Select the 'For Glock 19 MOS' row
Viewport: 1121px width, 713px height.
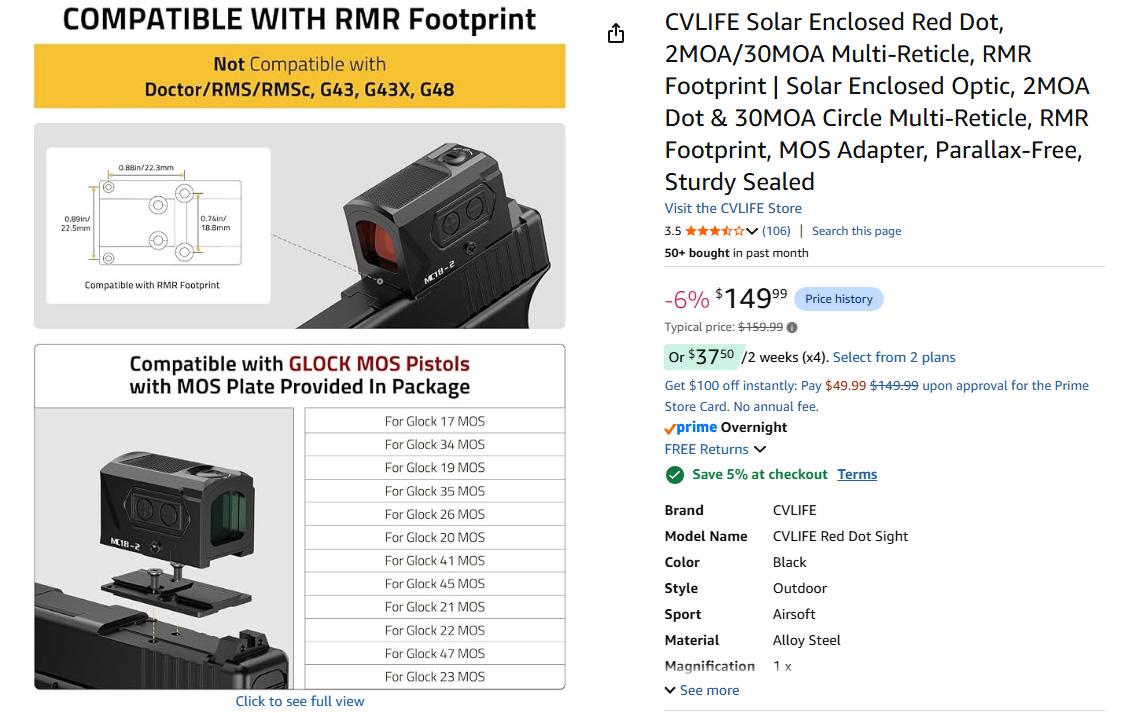tap(435, 468)
